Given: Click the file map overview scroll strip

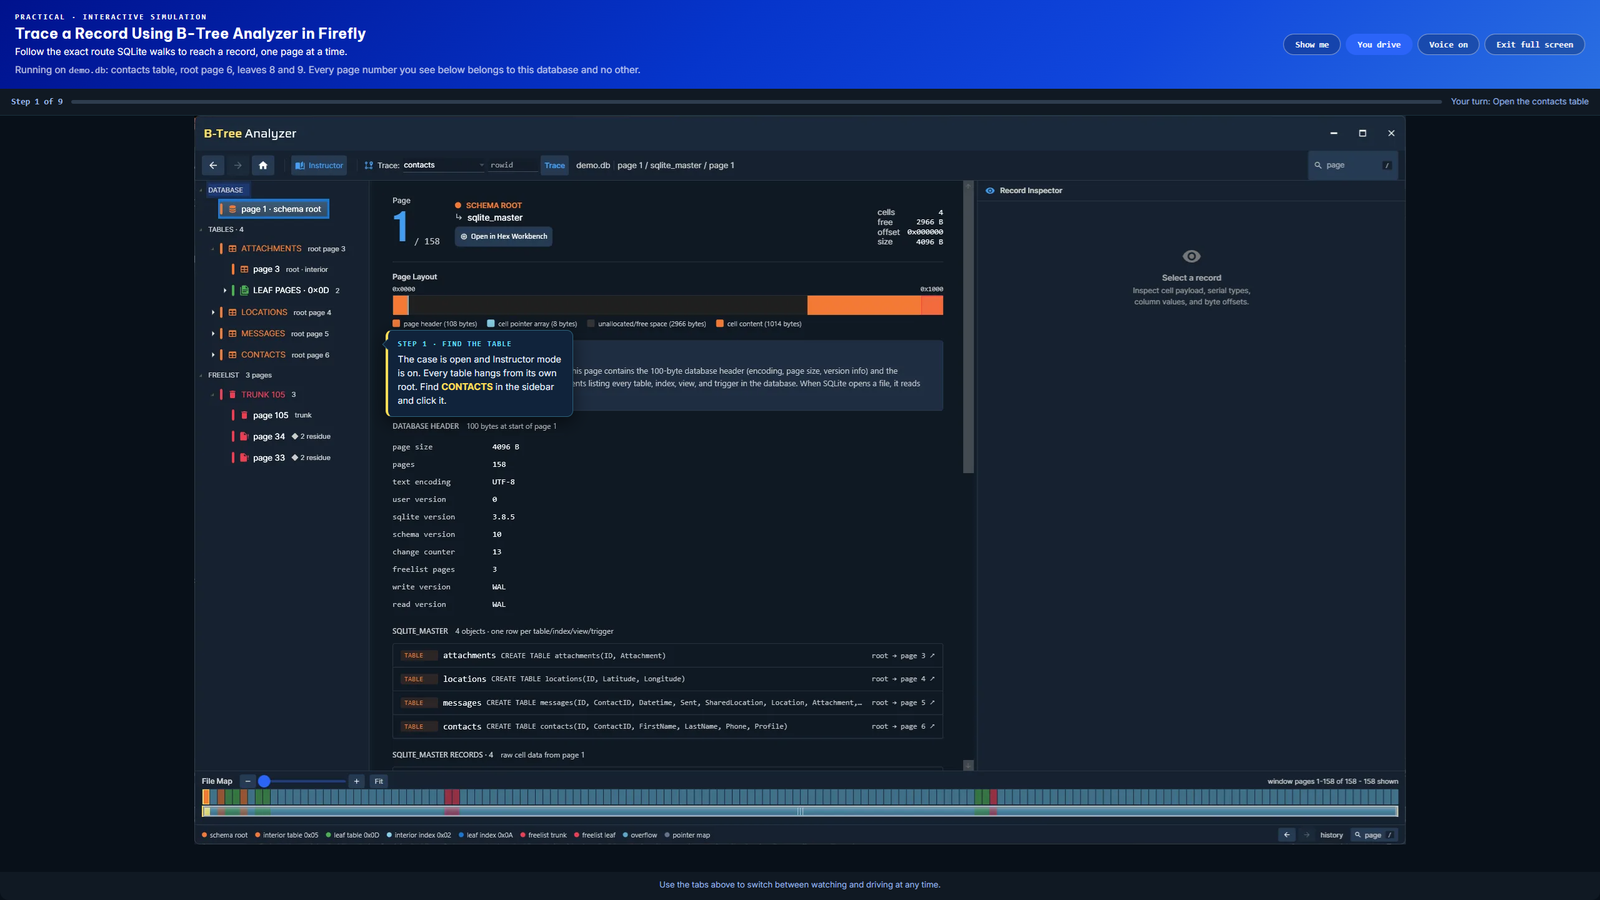Looking at the screenshot, I should click(x=800, y=811).
